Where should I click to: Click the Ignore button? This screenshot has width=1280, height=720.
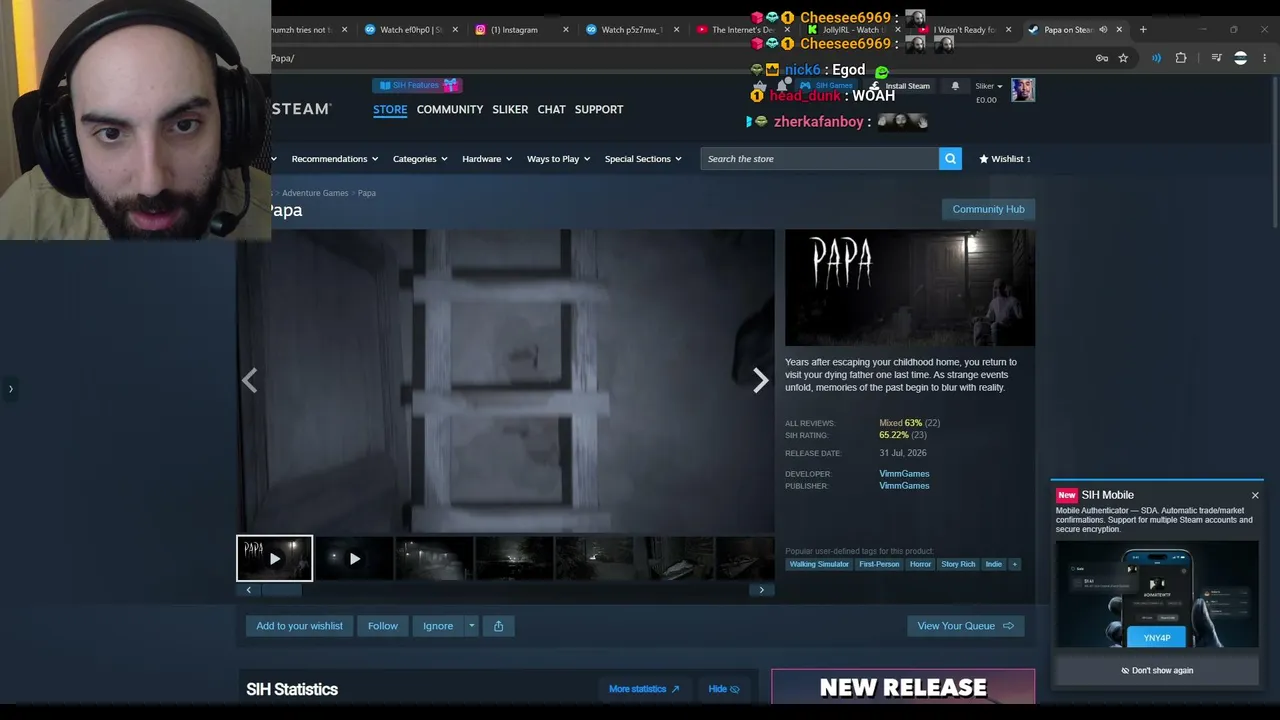point(438,626)
